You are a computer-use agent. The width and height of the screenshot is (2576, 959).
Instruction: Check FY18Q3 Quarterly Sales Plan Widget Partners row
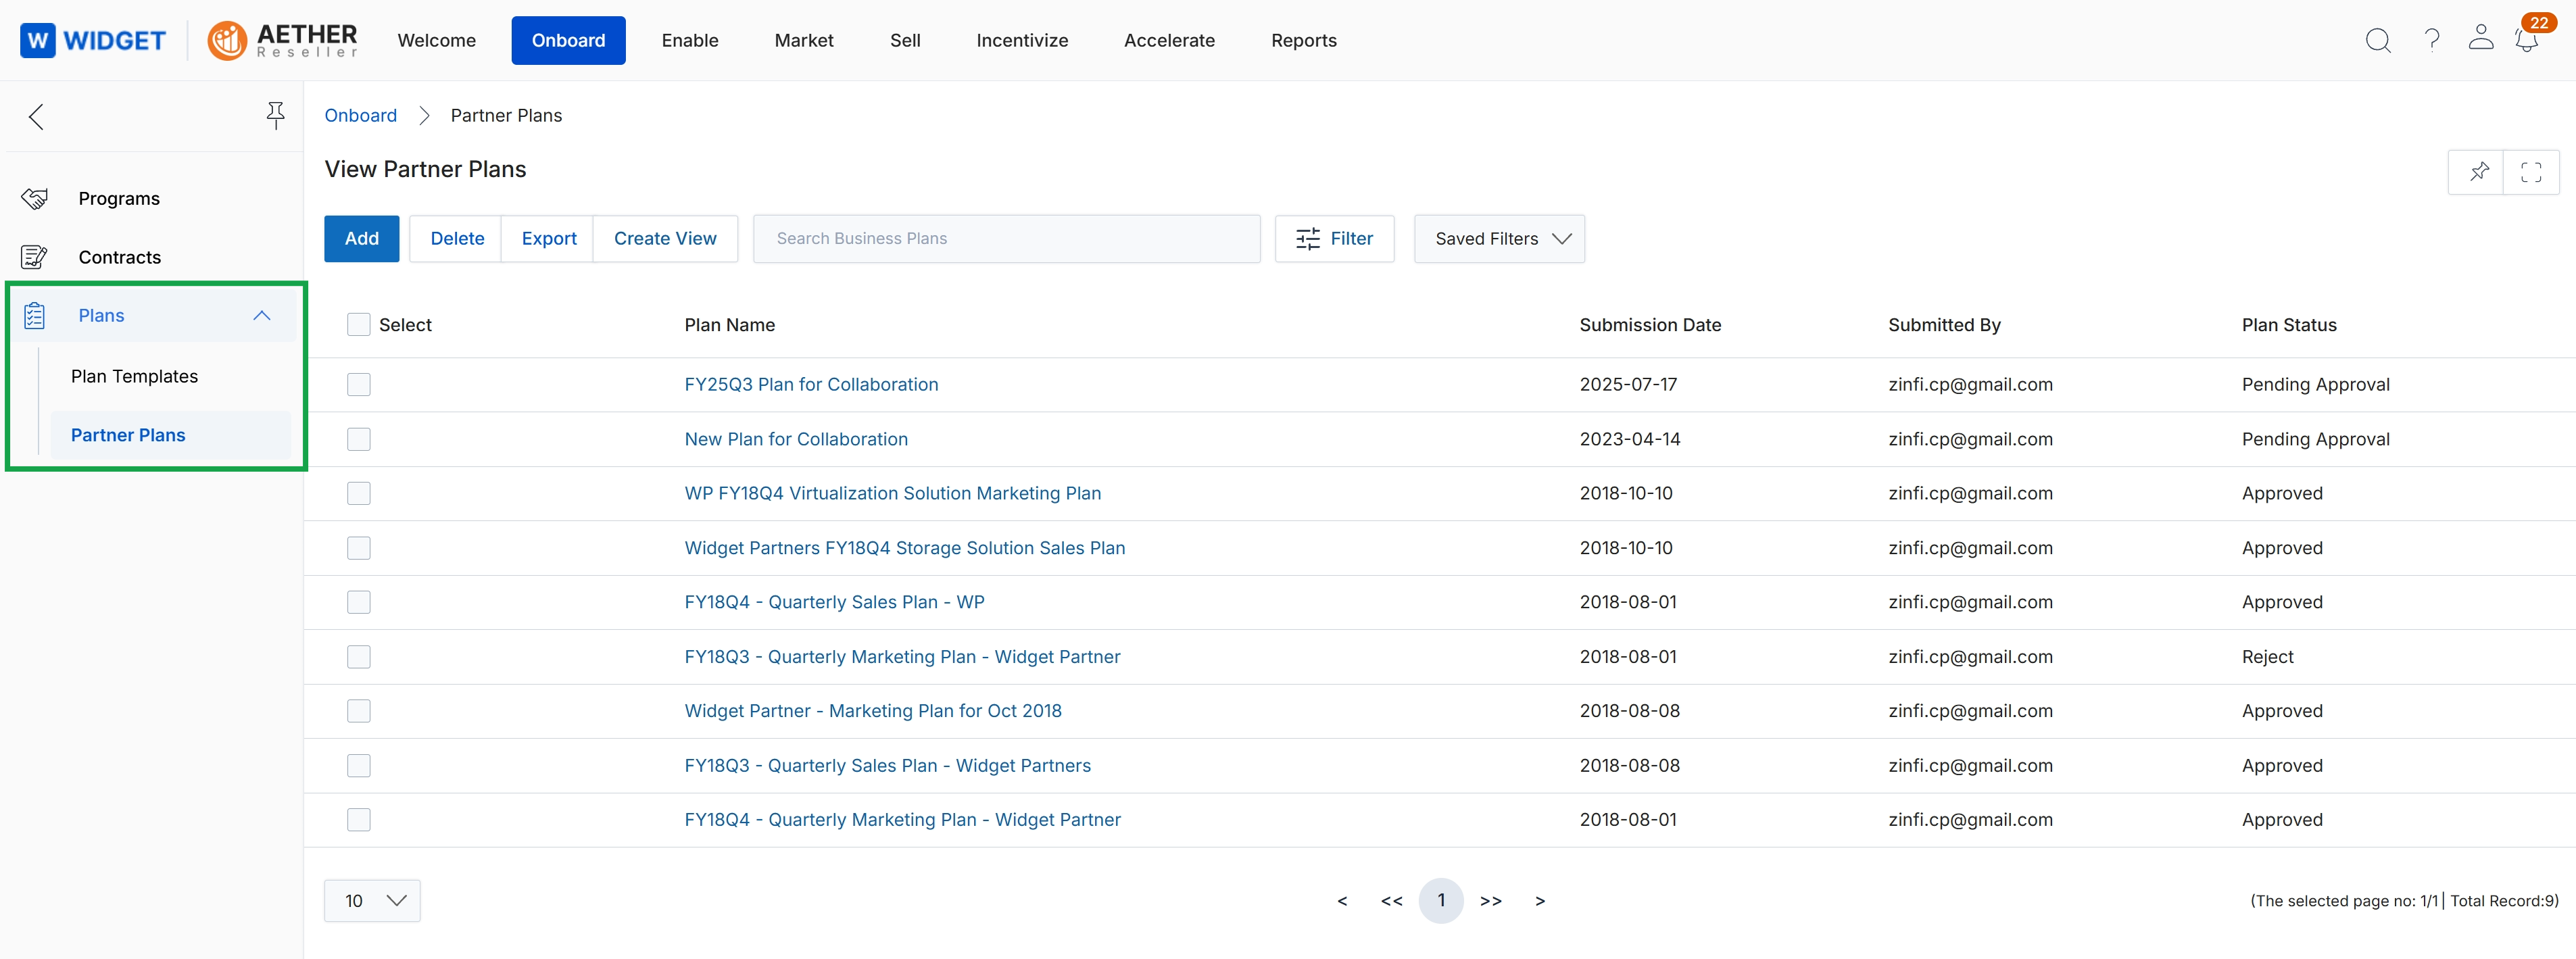pyautogui.click(x=358, y=766)
